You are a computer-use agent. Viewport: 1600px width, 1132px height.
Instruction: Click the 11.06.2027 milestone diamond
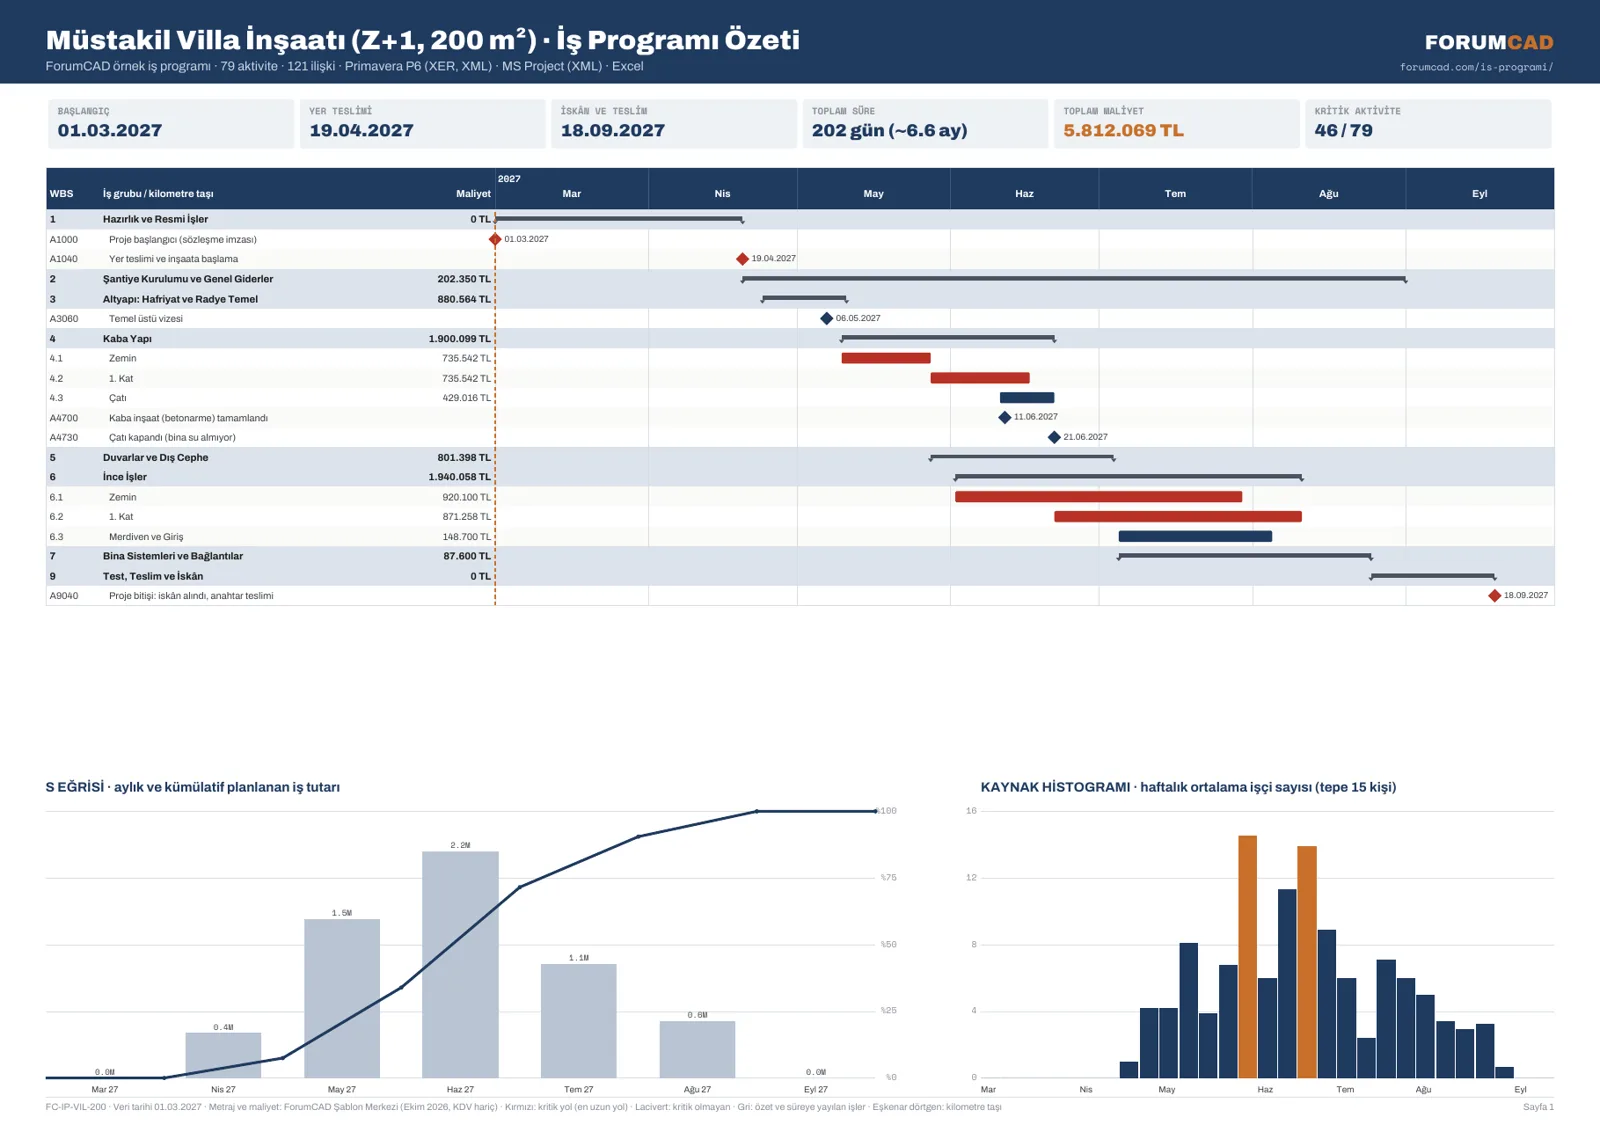(x=1005, y=417)
